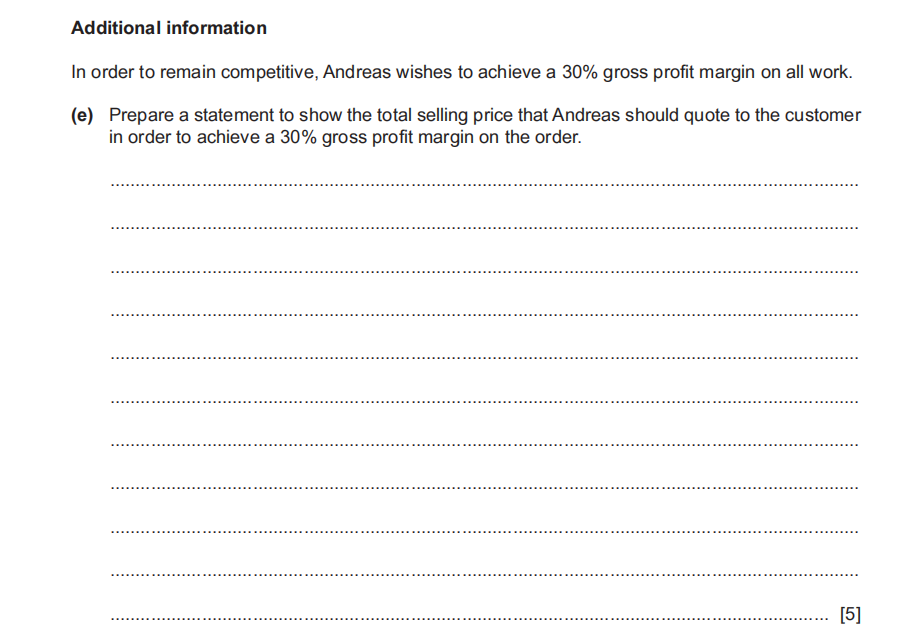Click the eighth dotted answer line
The image size is (921, 642).
point(484,487)
